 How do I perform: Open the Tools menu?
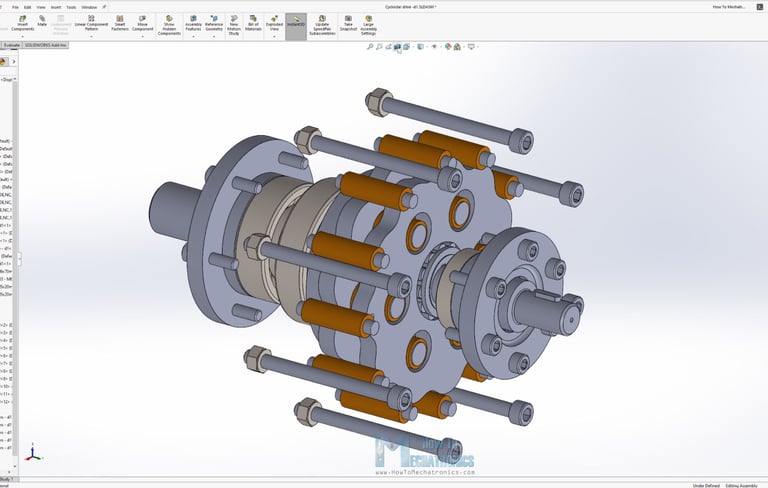pos(71,7)
